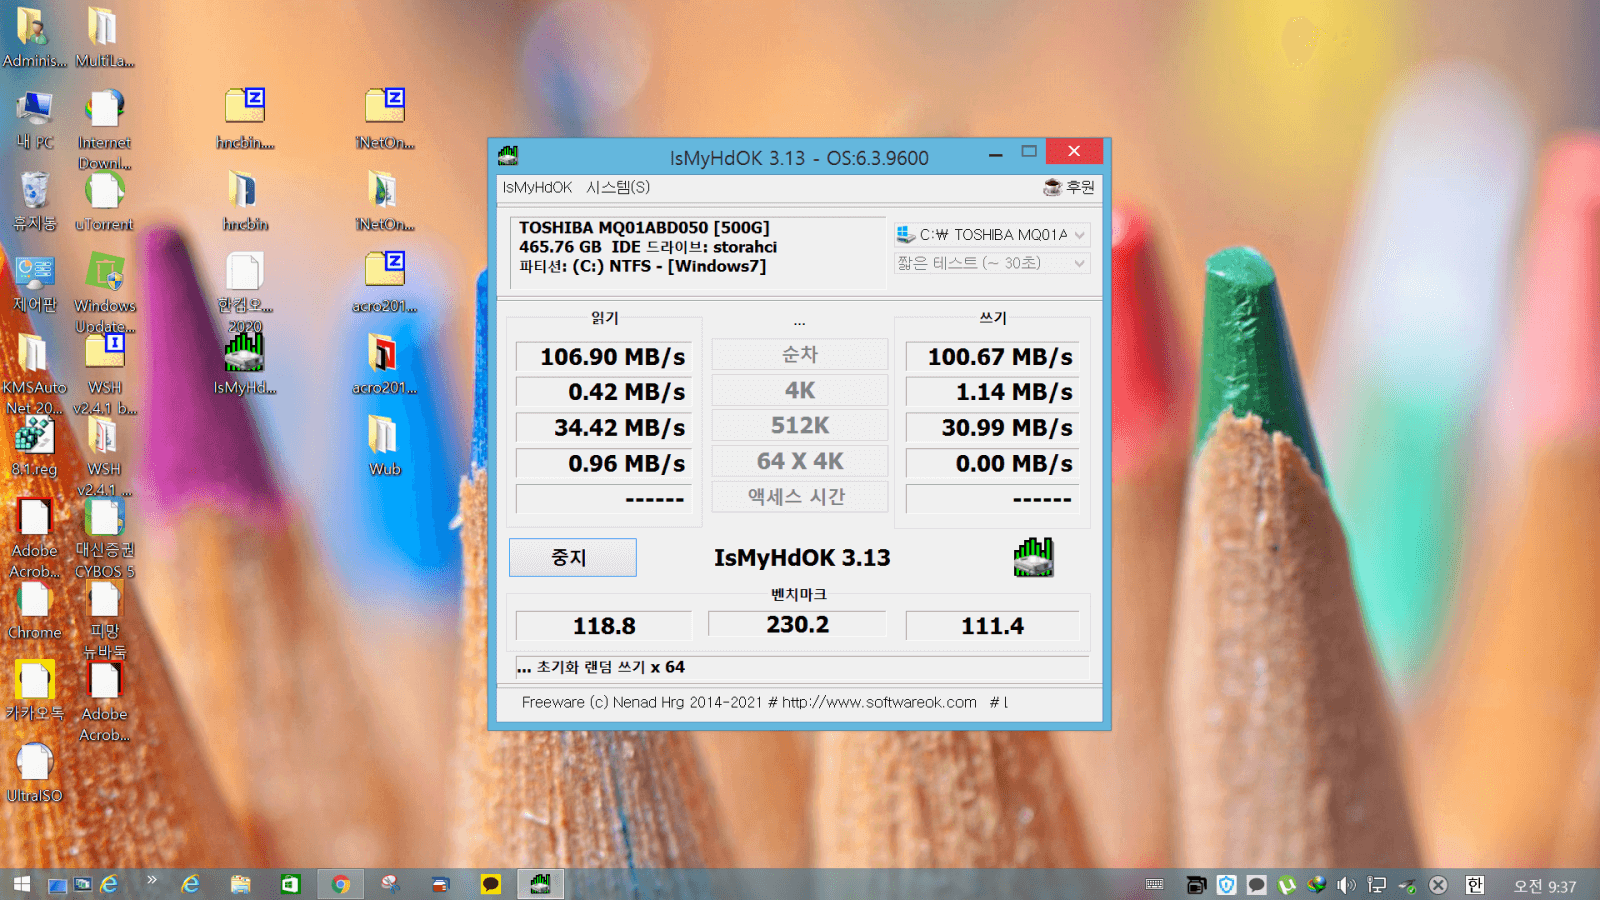The height and width of the screenshot is (900, 1600).
Task: Open the IsMyHdOK desktop shortcut
Action: pos(244,362)
